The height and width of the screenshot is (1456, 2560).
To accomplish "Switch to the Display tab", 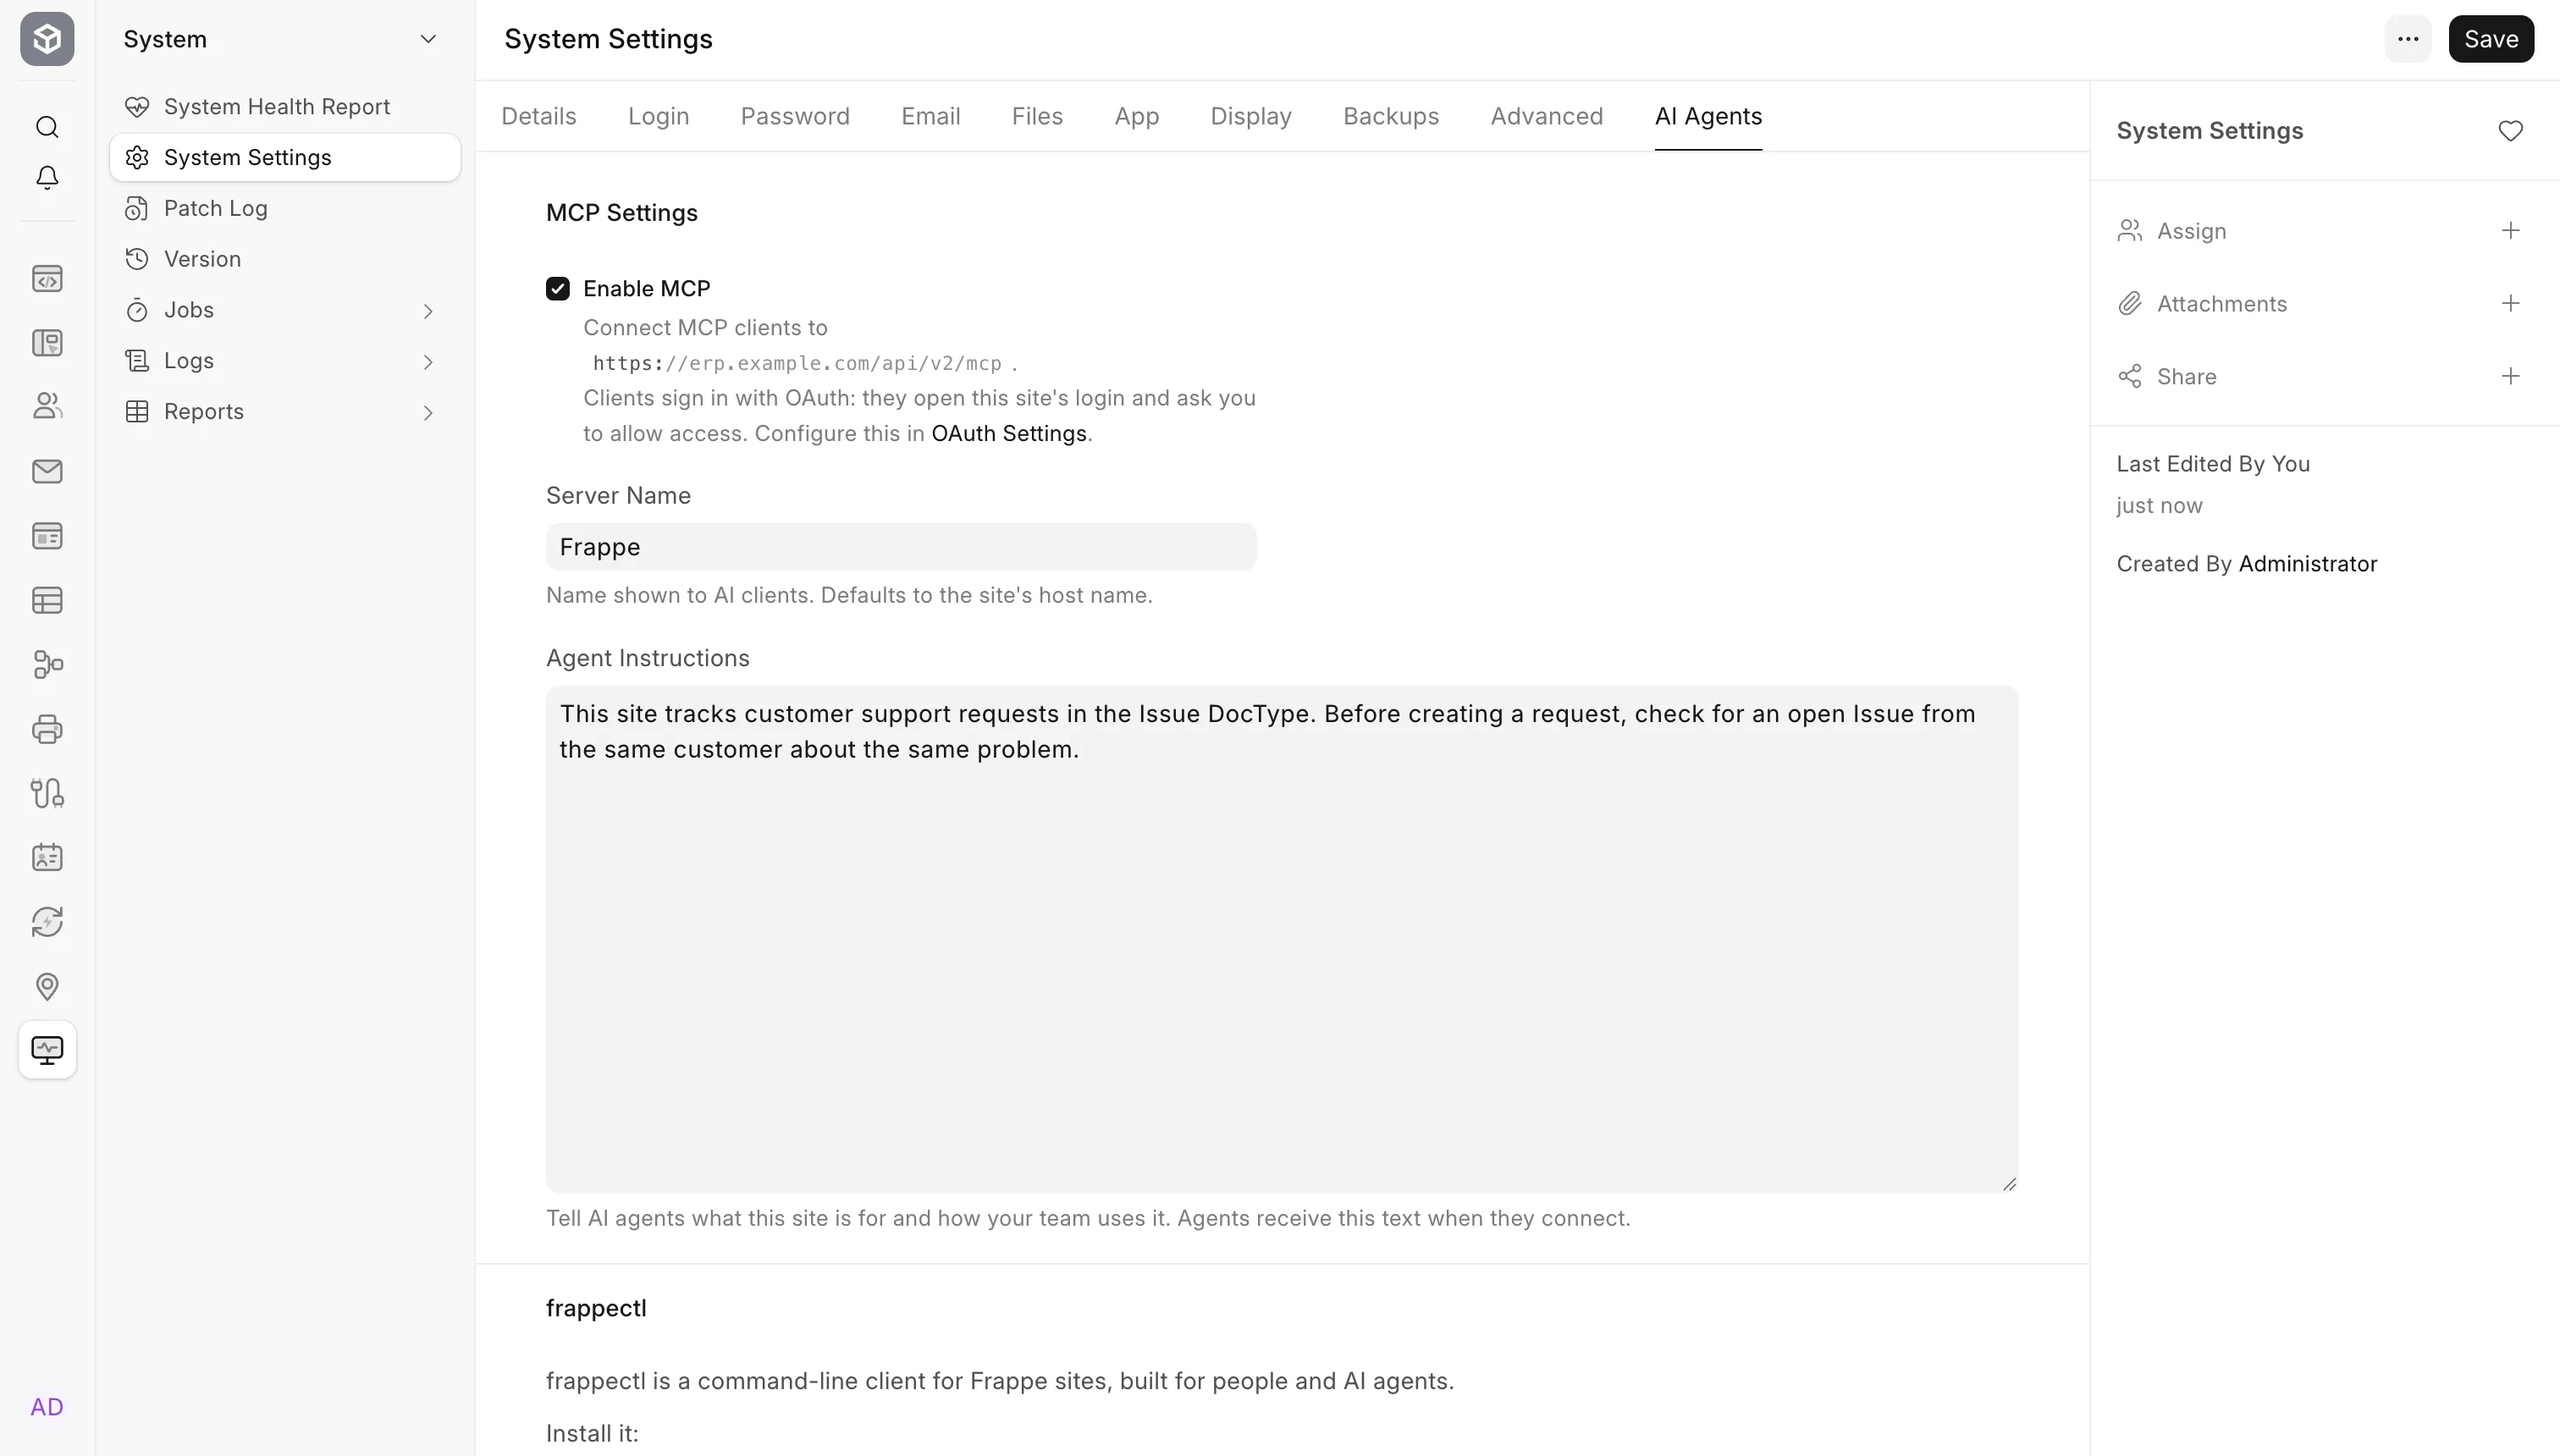I will point(1251,116).
